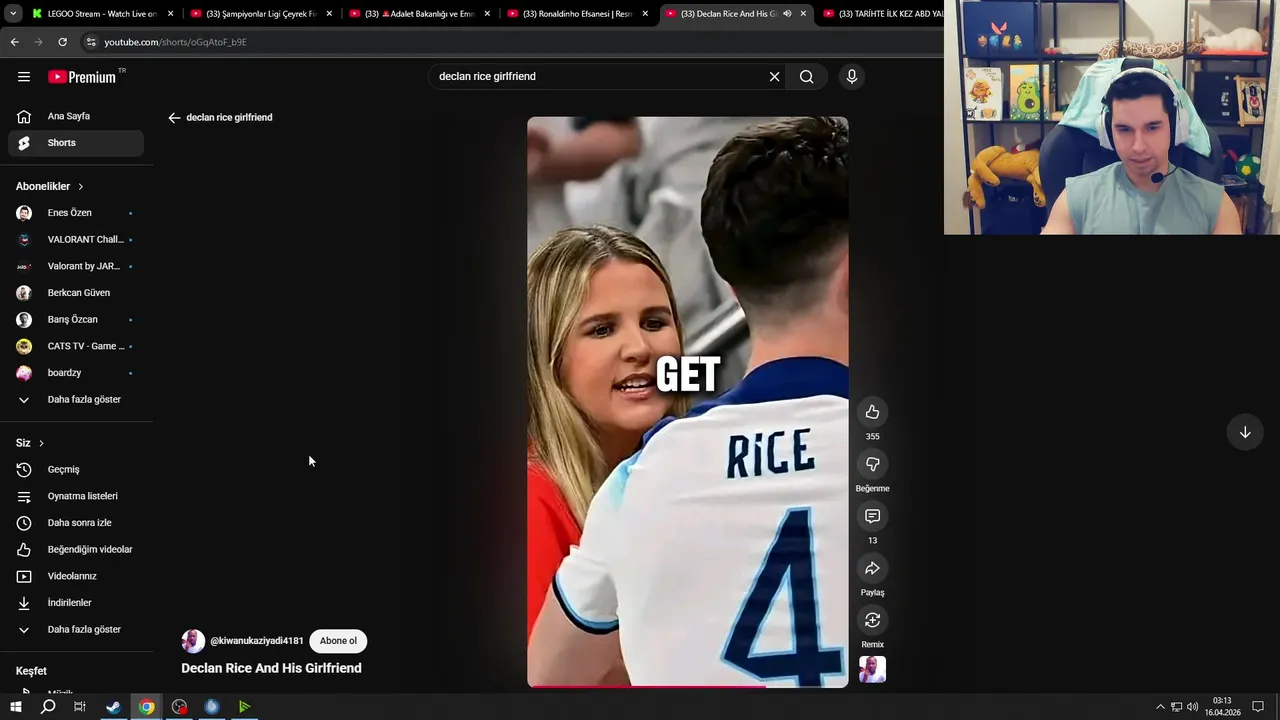
Task: Expand the Siz section
Action: point(30,443)
